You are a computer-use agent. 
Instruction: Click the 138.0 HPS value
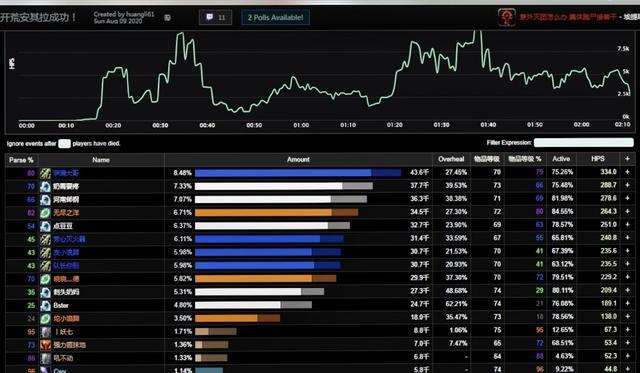pyautogui.click(x=609, y=317)
